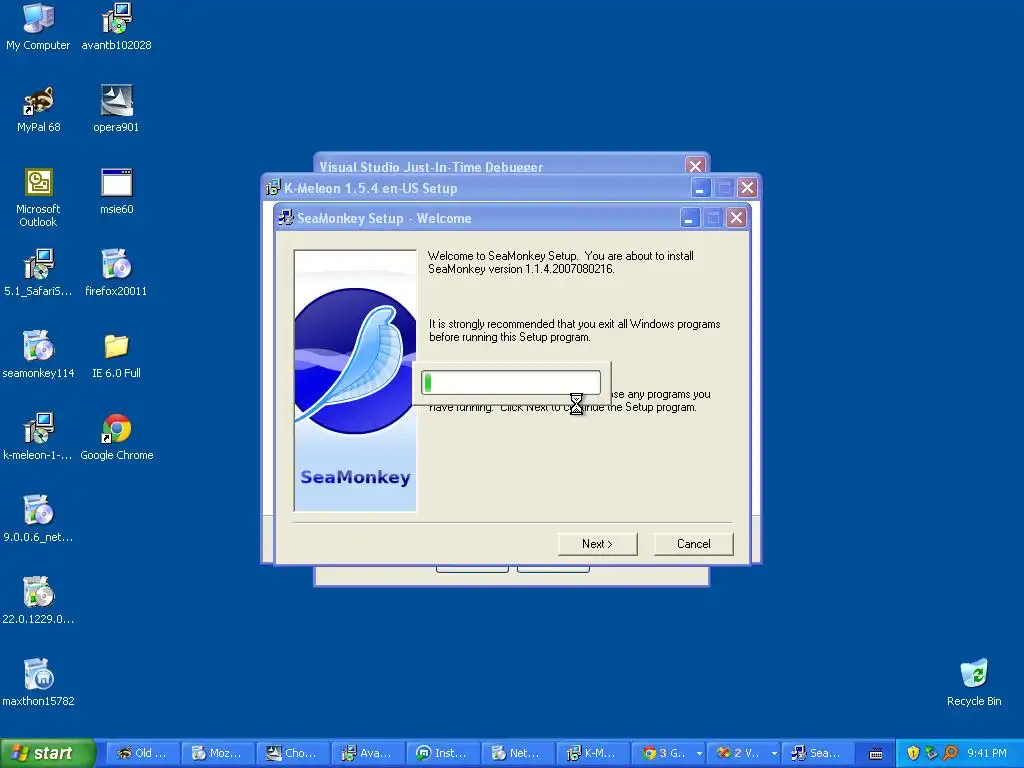
Task: Click the keyboard icon on taskbar
Action: pyautogui.click(x=876, y=754)
